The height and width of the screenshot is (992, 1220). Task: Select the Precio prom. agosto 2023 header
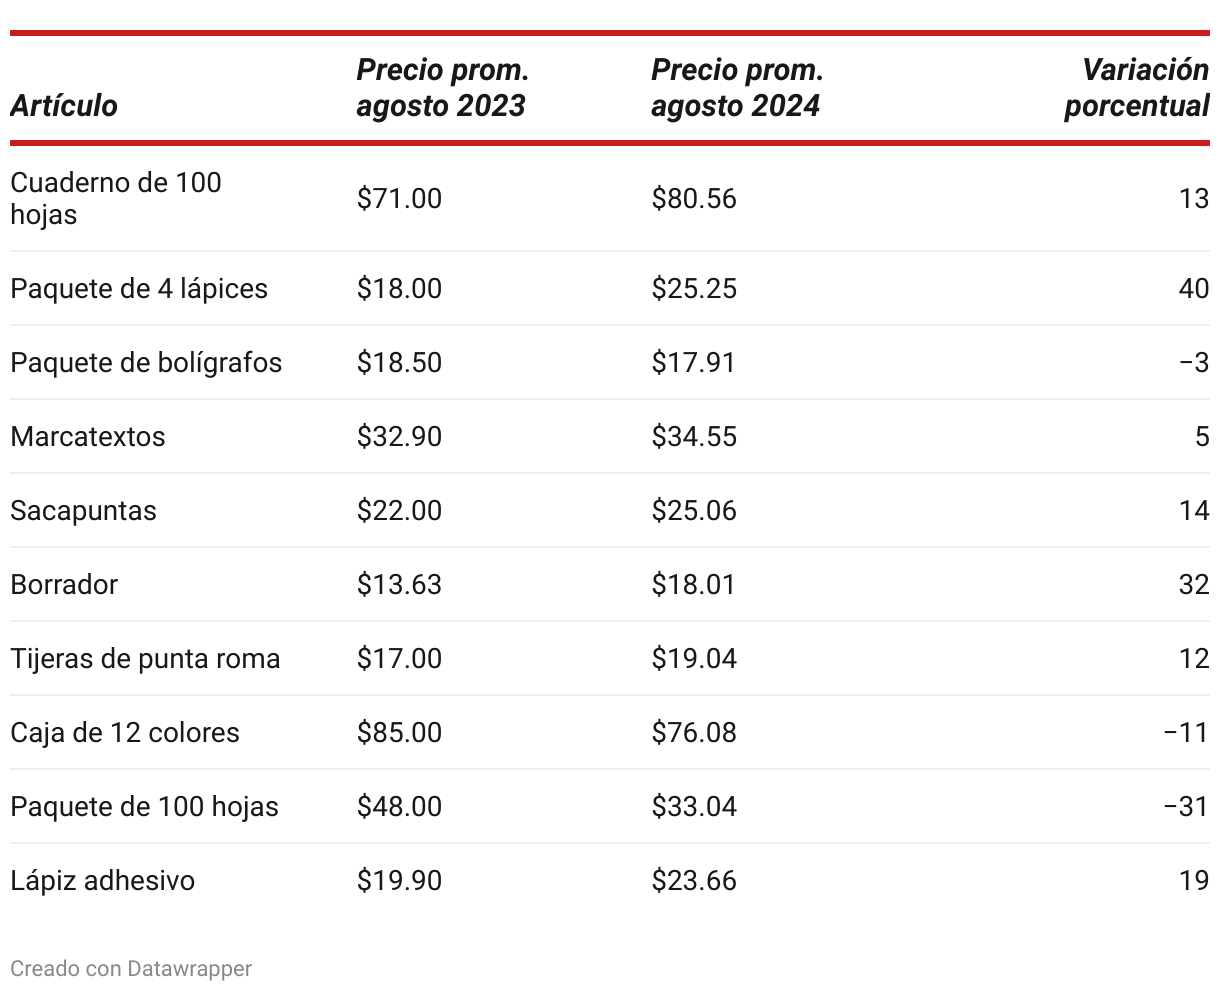point(442,88)
